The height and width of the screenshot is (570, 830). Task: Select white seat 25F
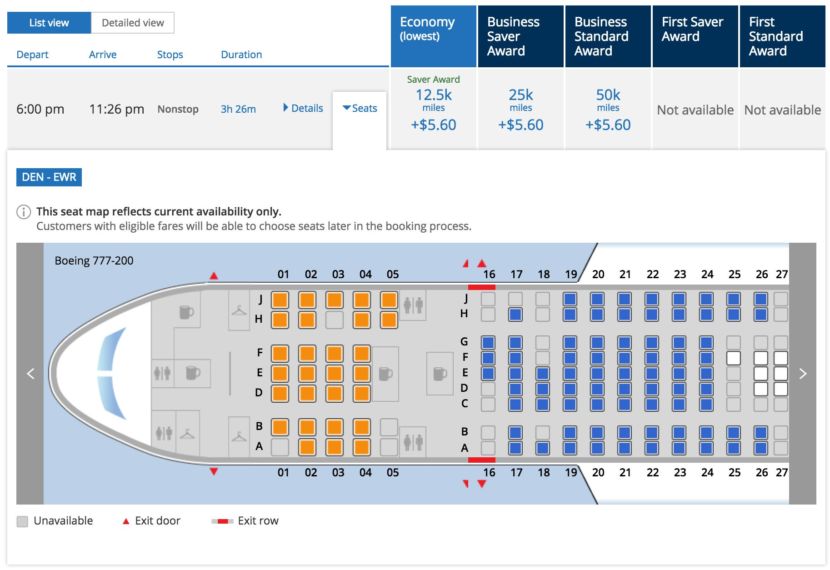tap(733, 358)
